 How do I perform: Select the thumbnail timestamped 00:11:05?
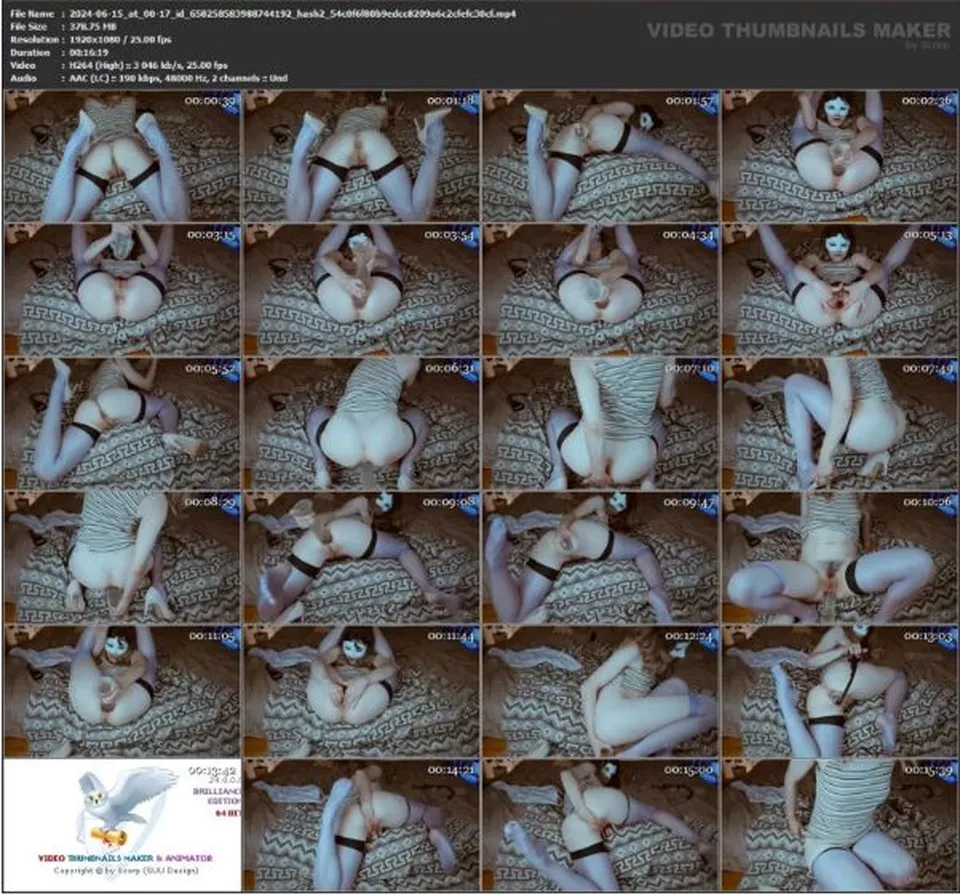(122, 691)
